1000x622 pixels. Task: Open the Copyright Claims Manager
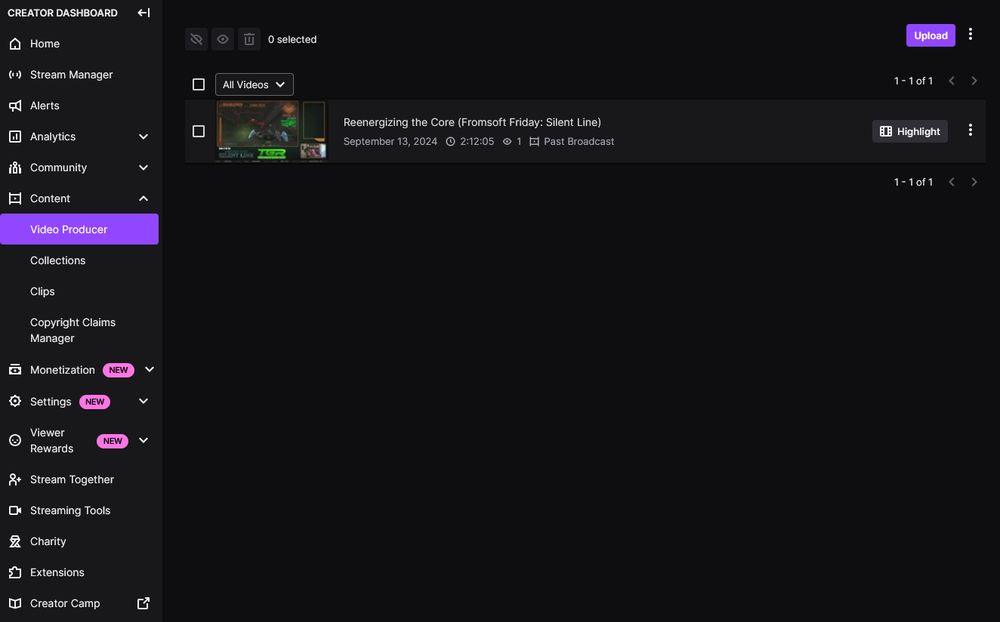pyautogui.click(x=73, y=329)
